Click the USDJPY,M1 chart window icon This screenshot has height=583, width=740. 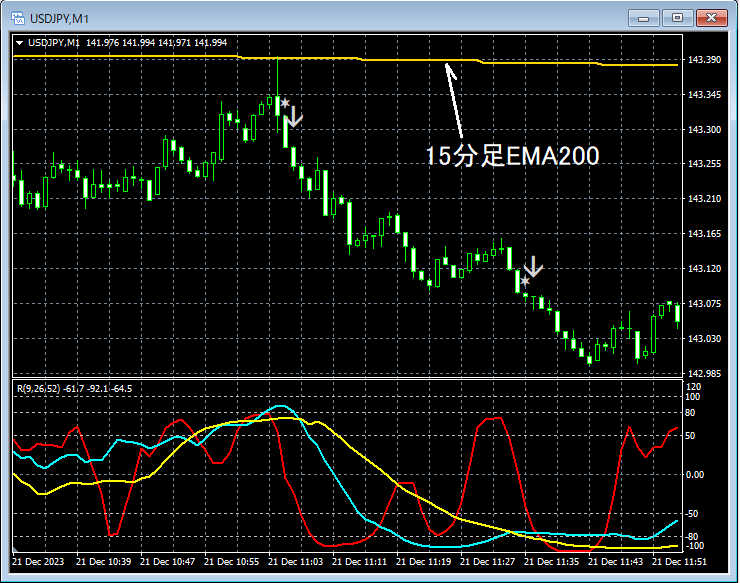18,18
